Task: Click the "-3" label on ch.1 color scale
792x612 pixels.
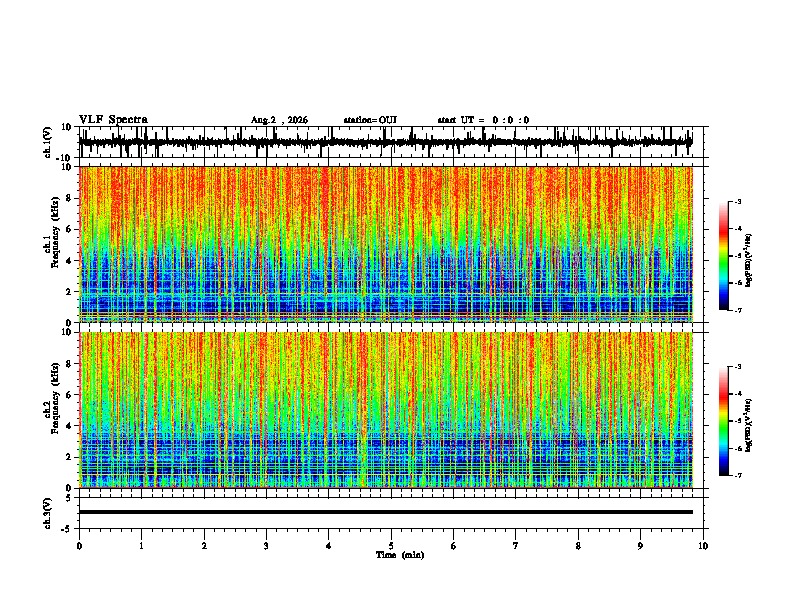Action: pos(738,201)
